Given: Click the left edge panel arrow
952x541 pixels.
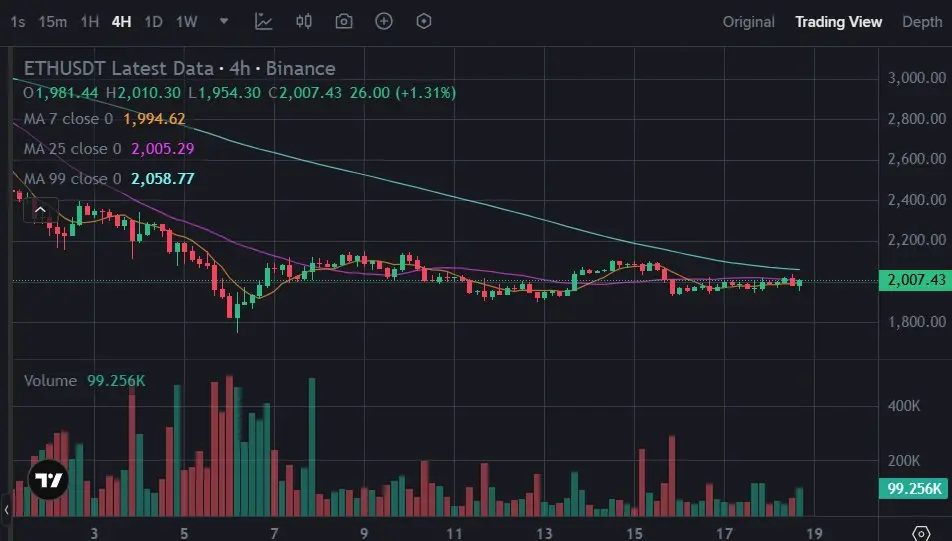Looking at the screenshot, I should click(6, 509).
